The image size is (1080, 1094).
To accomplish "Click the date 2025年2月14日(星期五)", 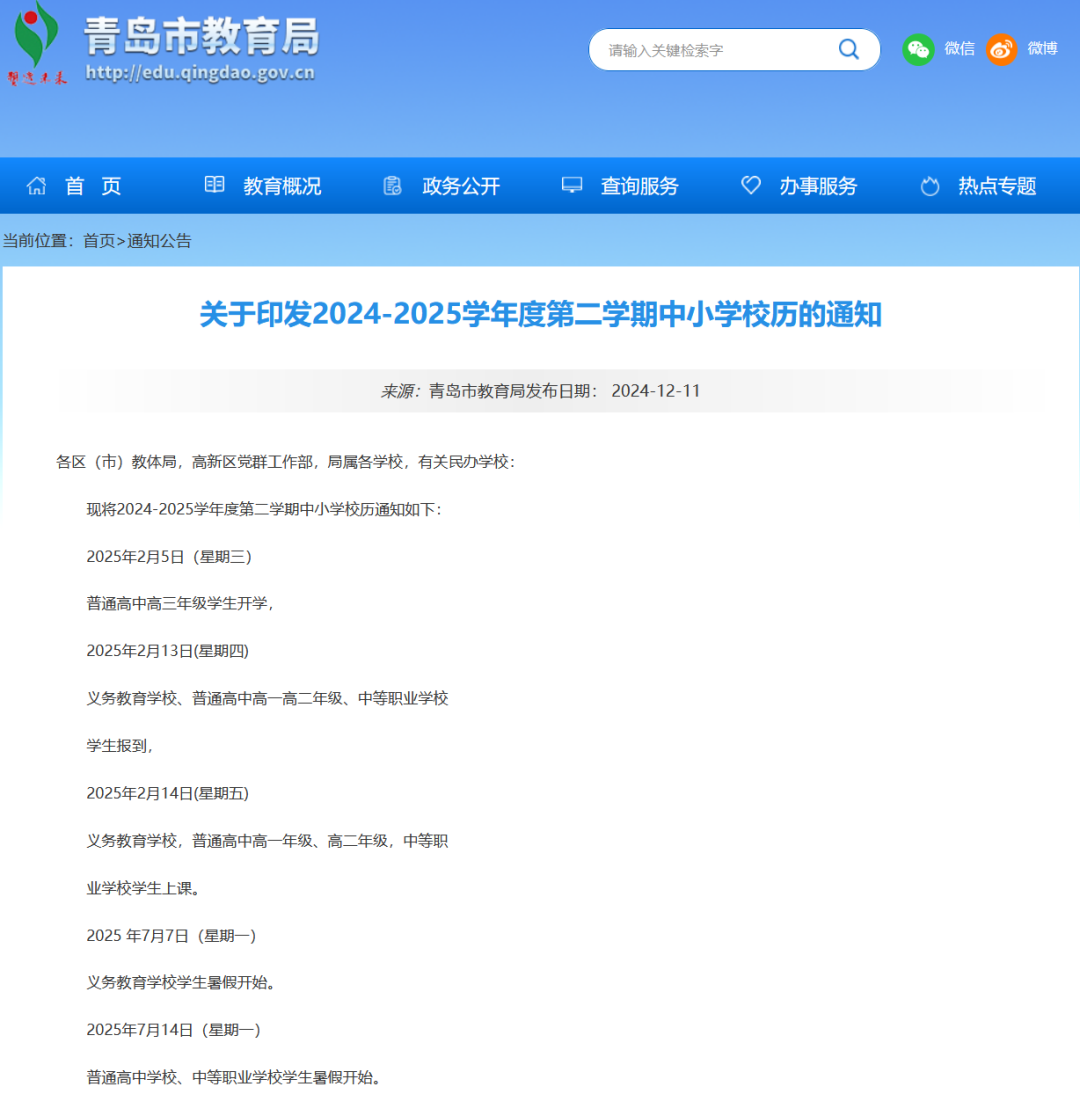I will pyautogui.click(x=167, y=793).
